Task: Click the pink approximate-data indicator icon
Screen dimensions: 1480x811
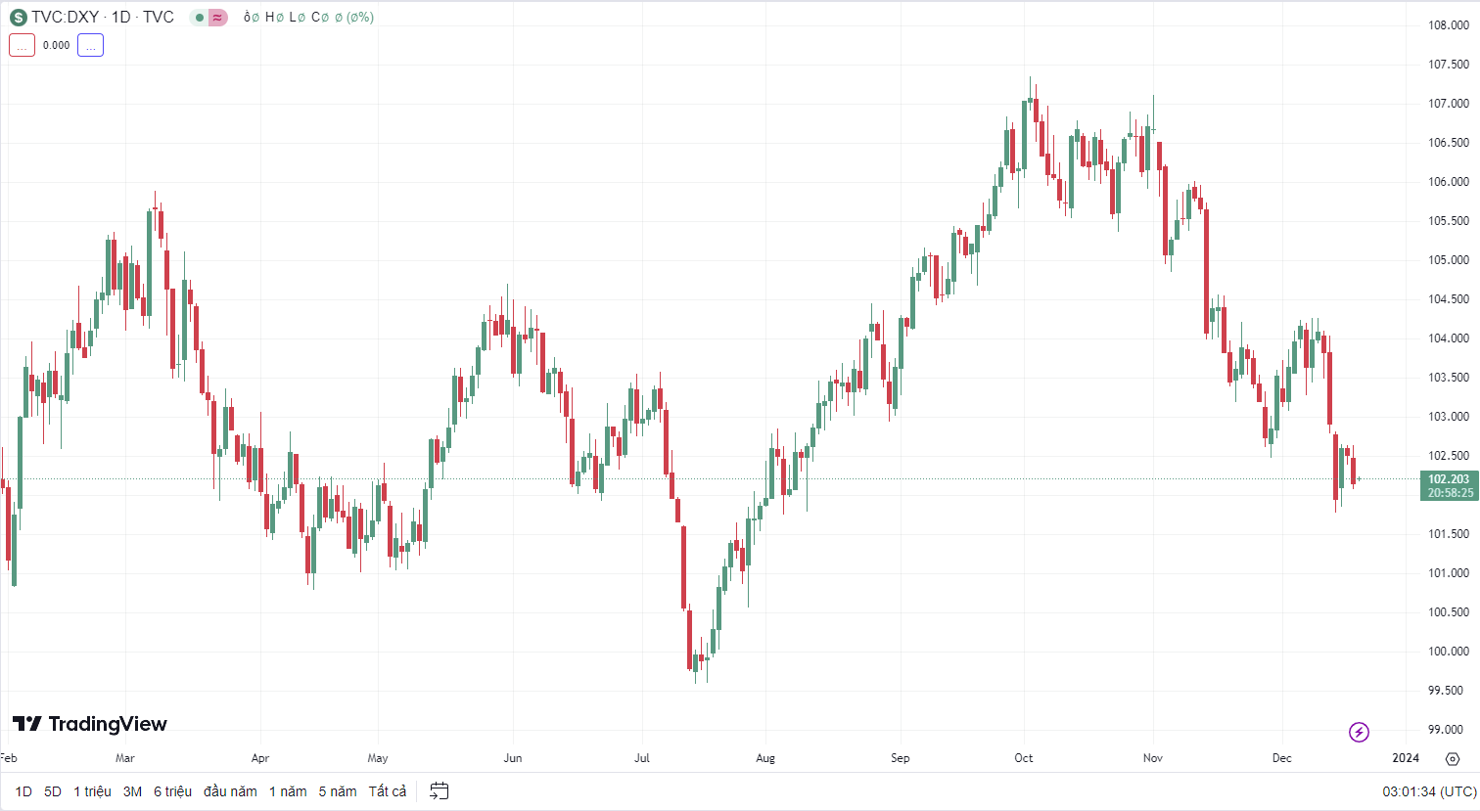Action: click(219, 17)
